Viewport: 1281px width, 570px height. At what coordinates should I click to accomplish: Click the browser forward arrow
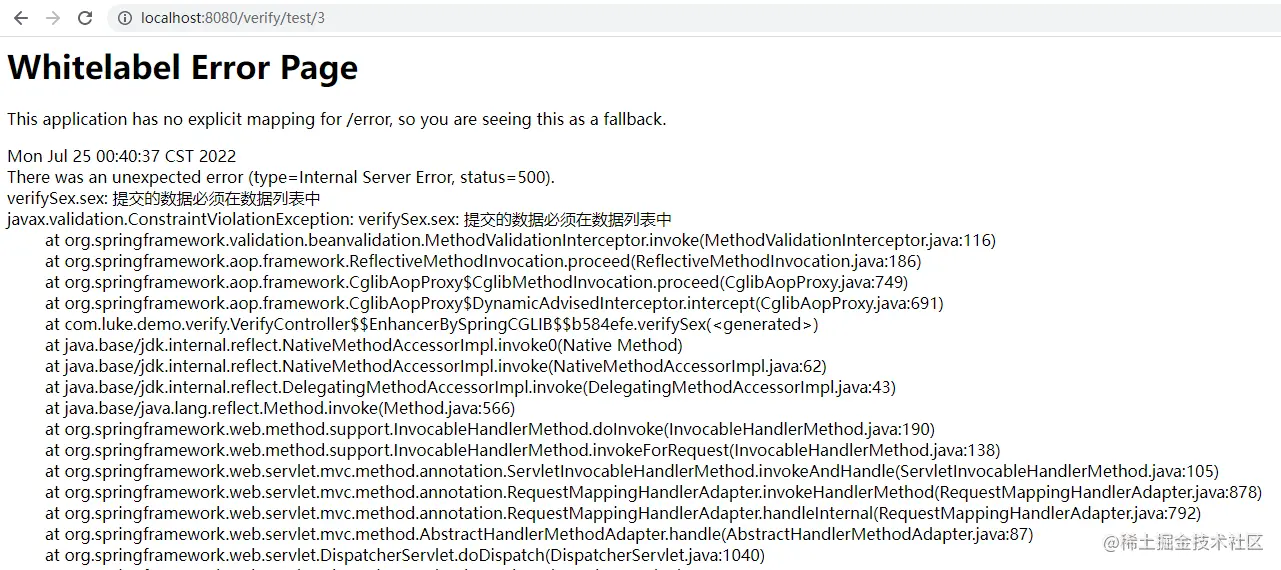(53, 18)
